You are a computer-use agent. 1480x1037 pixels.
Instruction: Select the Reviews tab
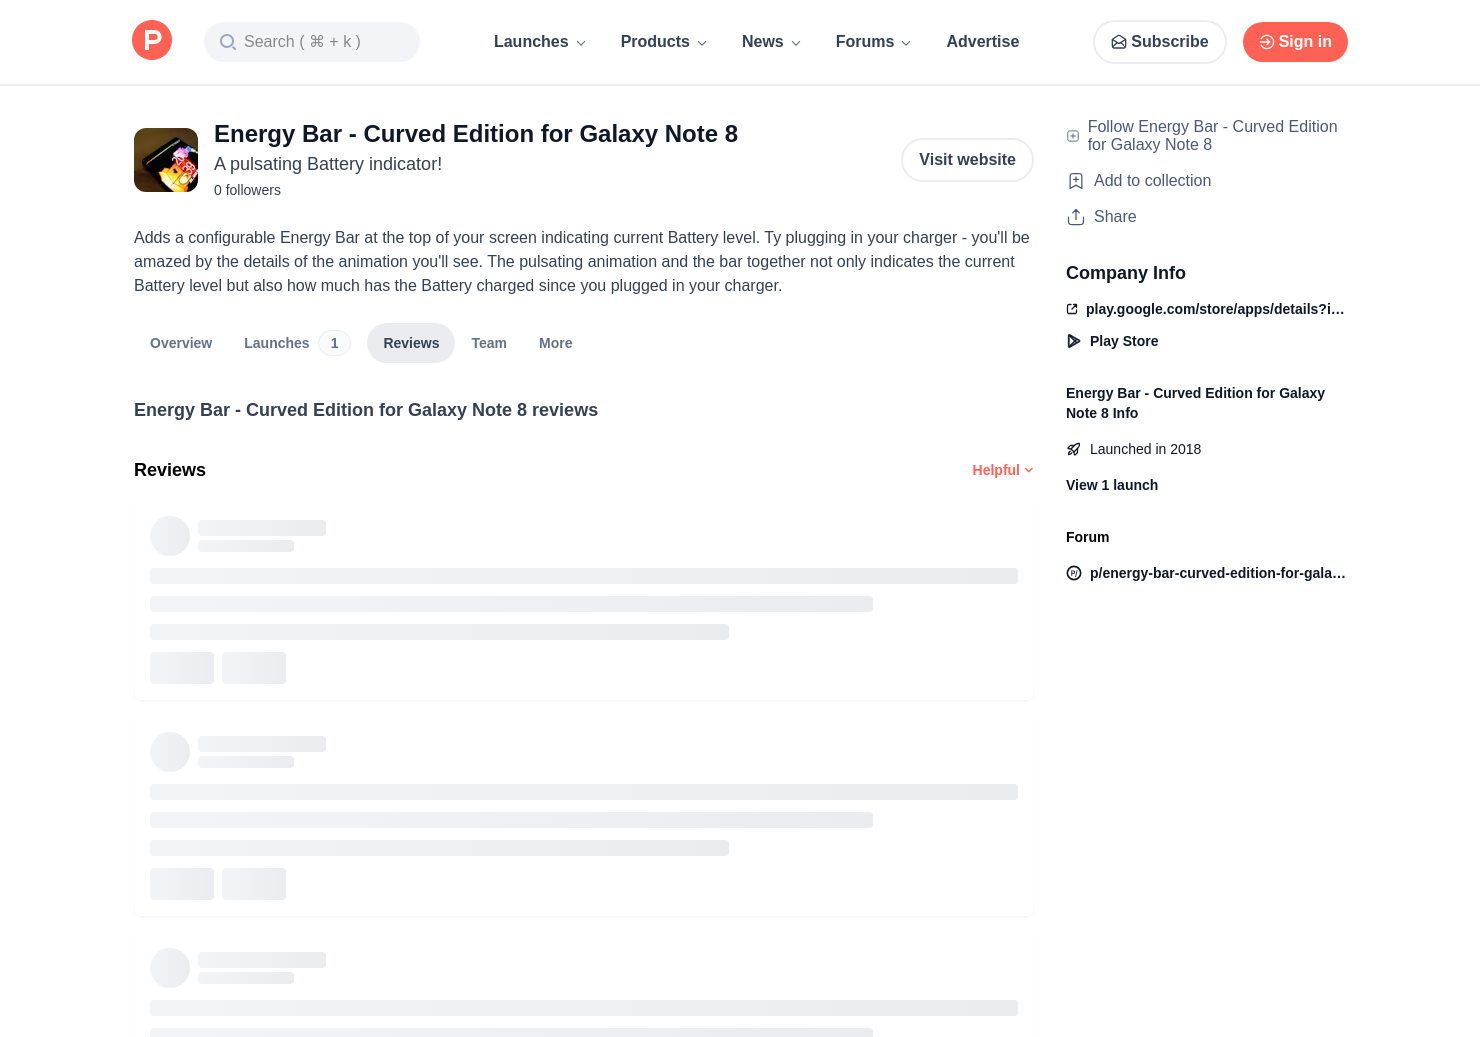coord(411,343)
